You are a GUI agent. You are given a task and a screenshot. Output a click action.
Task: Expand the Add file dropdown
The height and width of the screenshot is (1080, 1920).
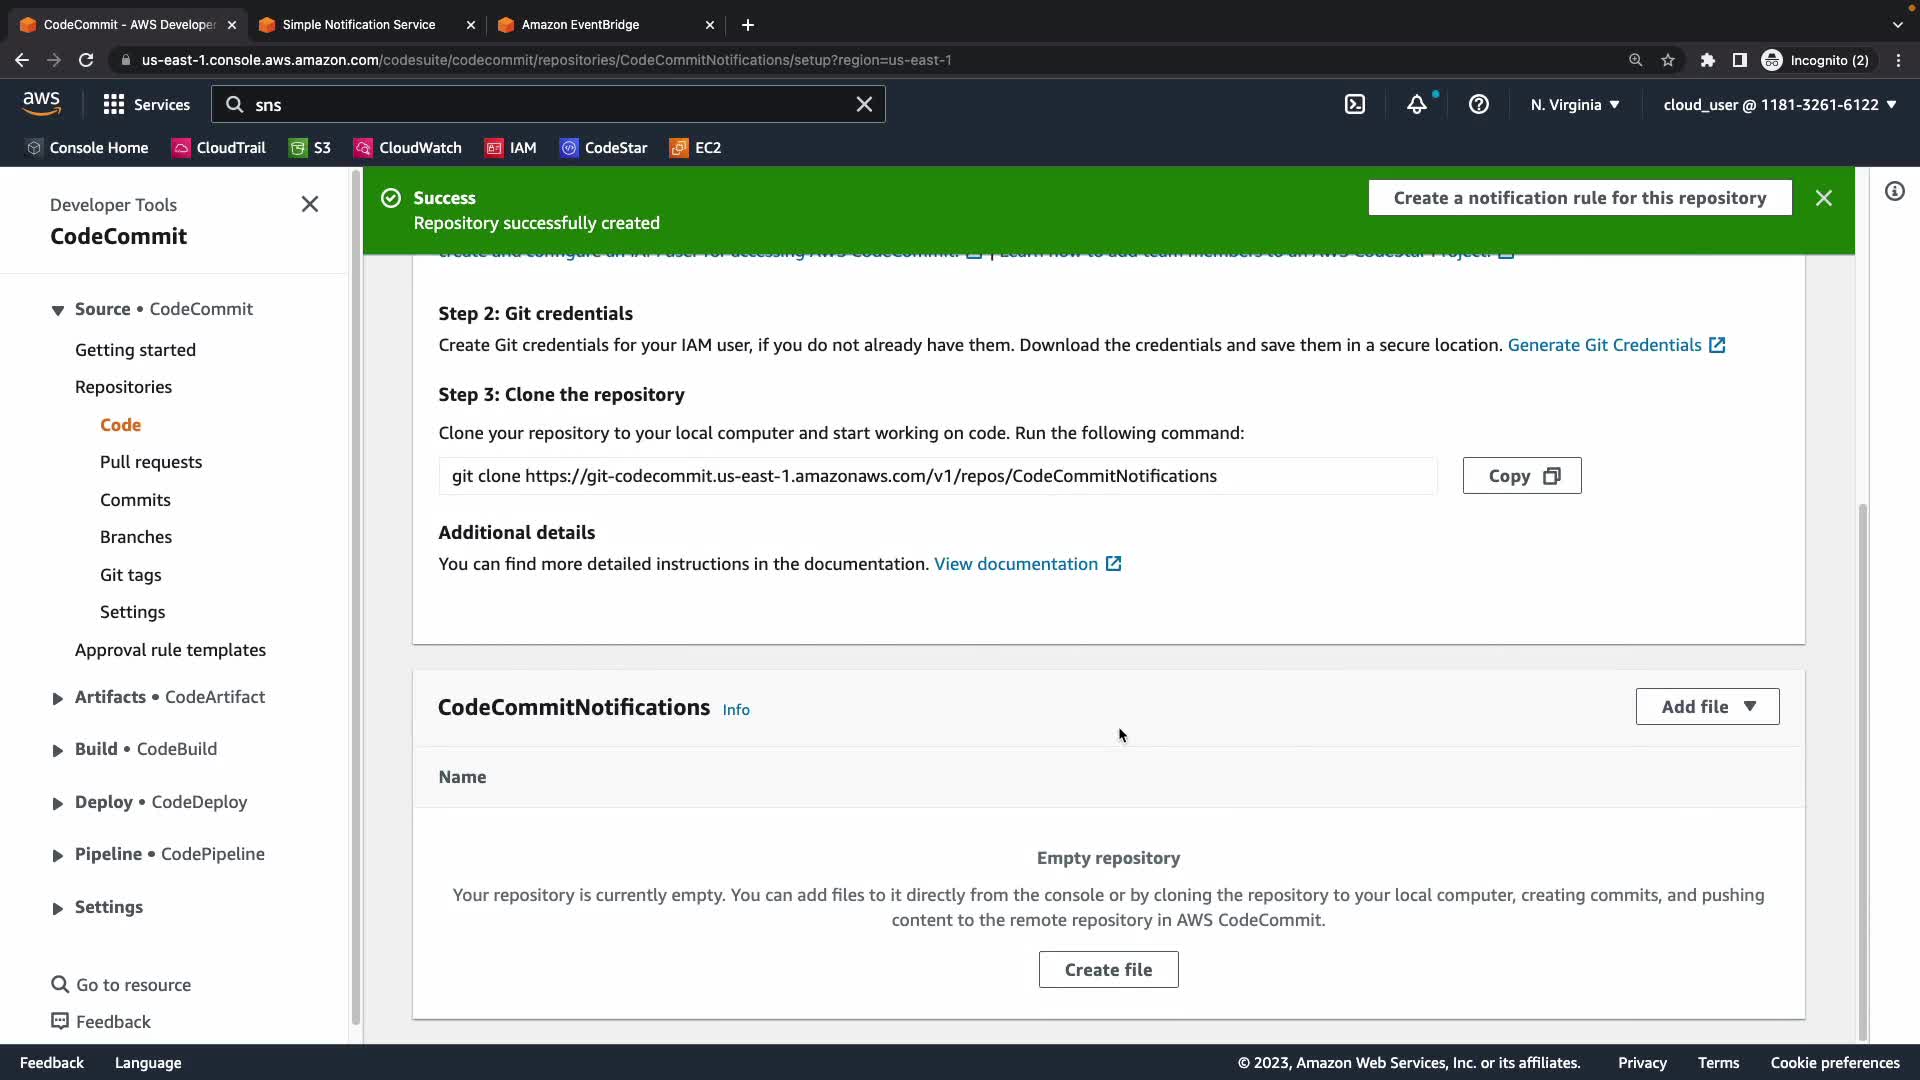(1707, 707)
